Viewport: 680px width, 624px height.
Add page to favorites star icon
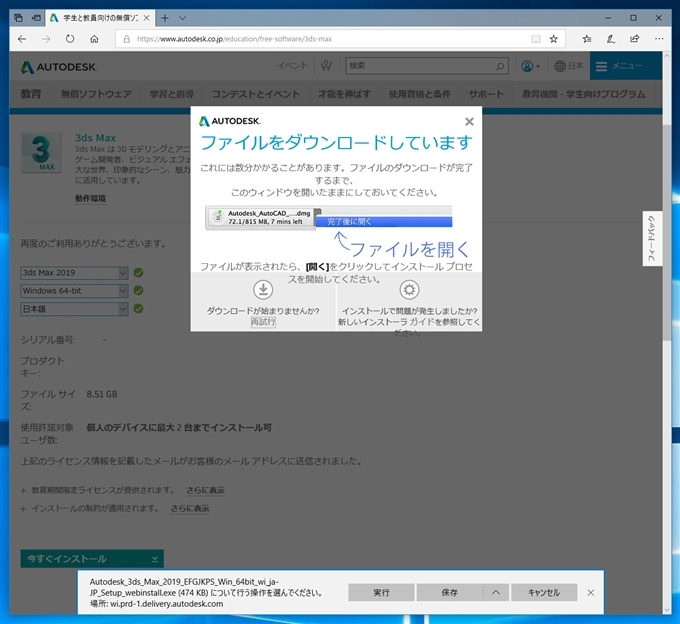coord(553,39)
